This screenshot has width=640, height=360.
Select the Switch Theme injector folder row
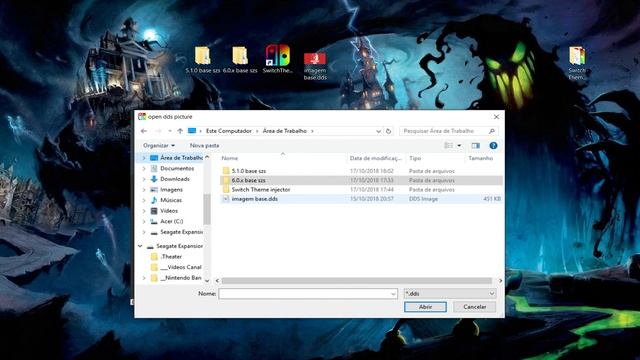[361, 189]
